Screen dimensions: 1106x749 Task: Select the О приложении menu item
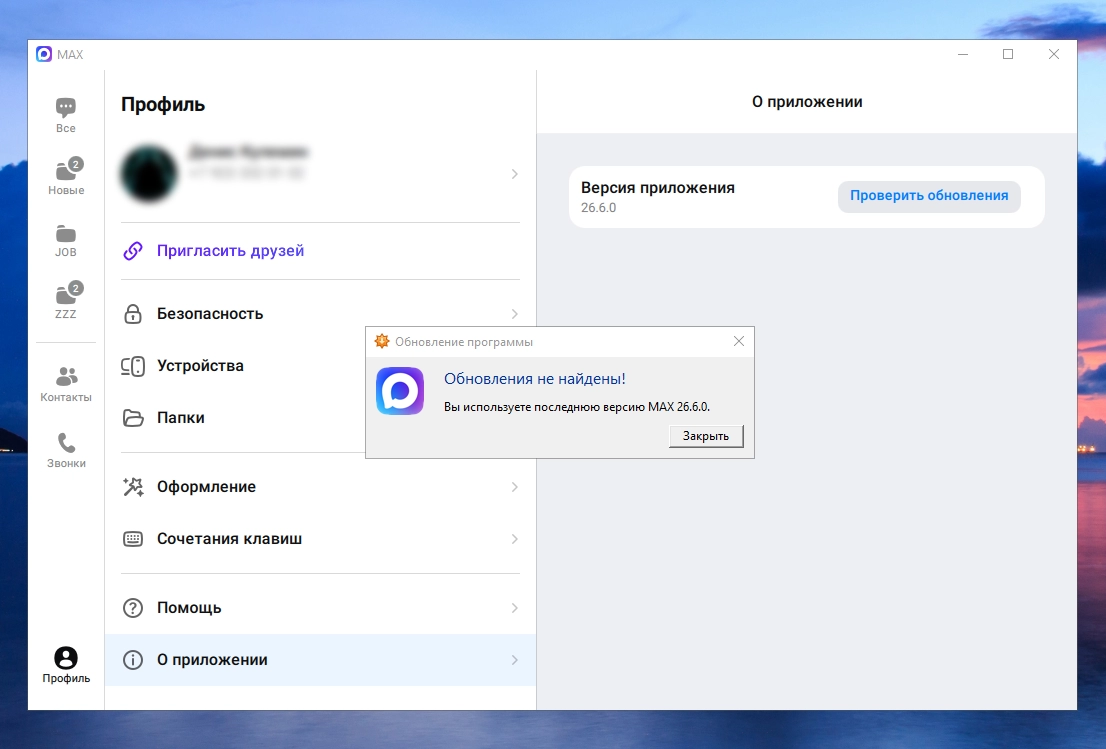tap(320, 660)
